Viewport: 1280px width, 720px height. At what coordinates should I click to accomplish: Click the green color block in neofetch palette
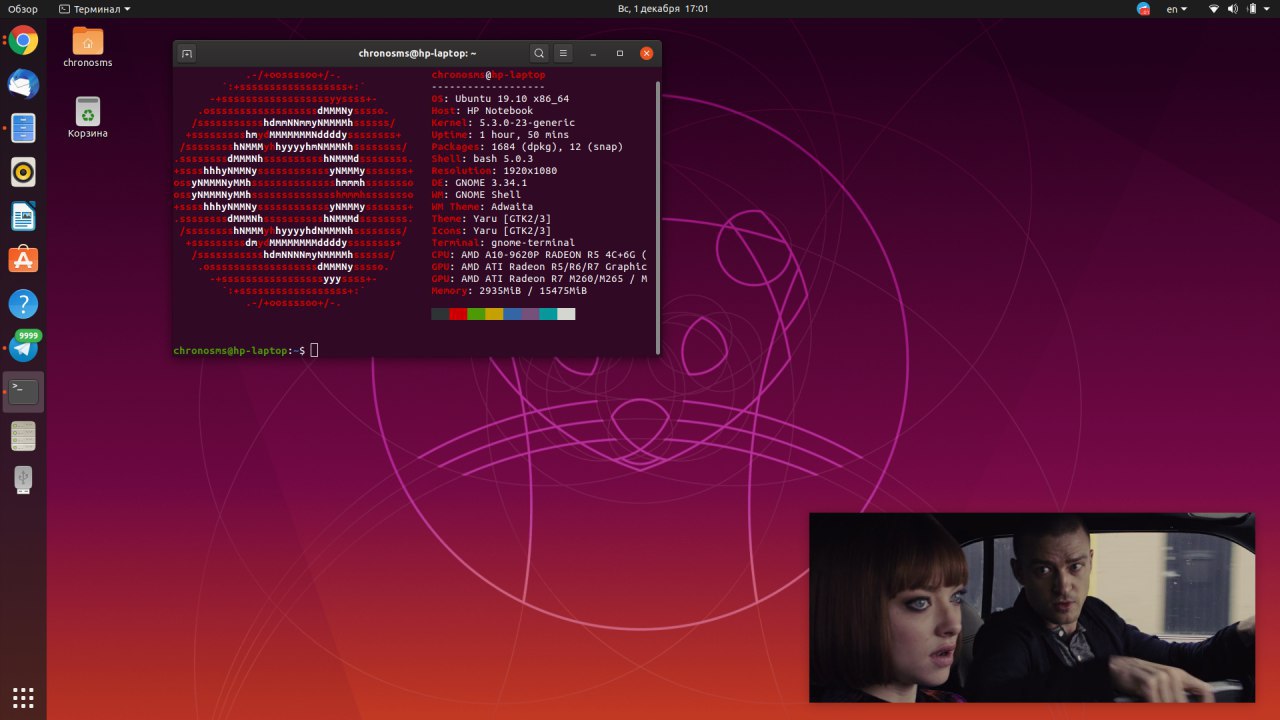[x=476, y=314]
